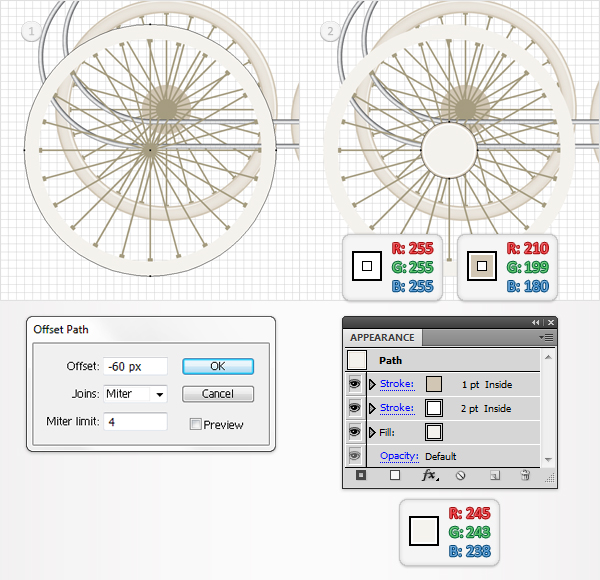The width and height of the screenshot is (600, 580).
Task: Hide the Fill attribute with eye icon
Action: [x=355, y=432]
